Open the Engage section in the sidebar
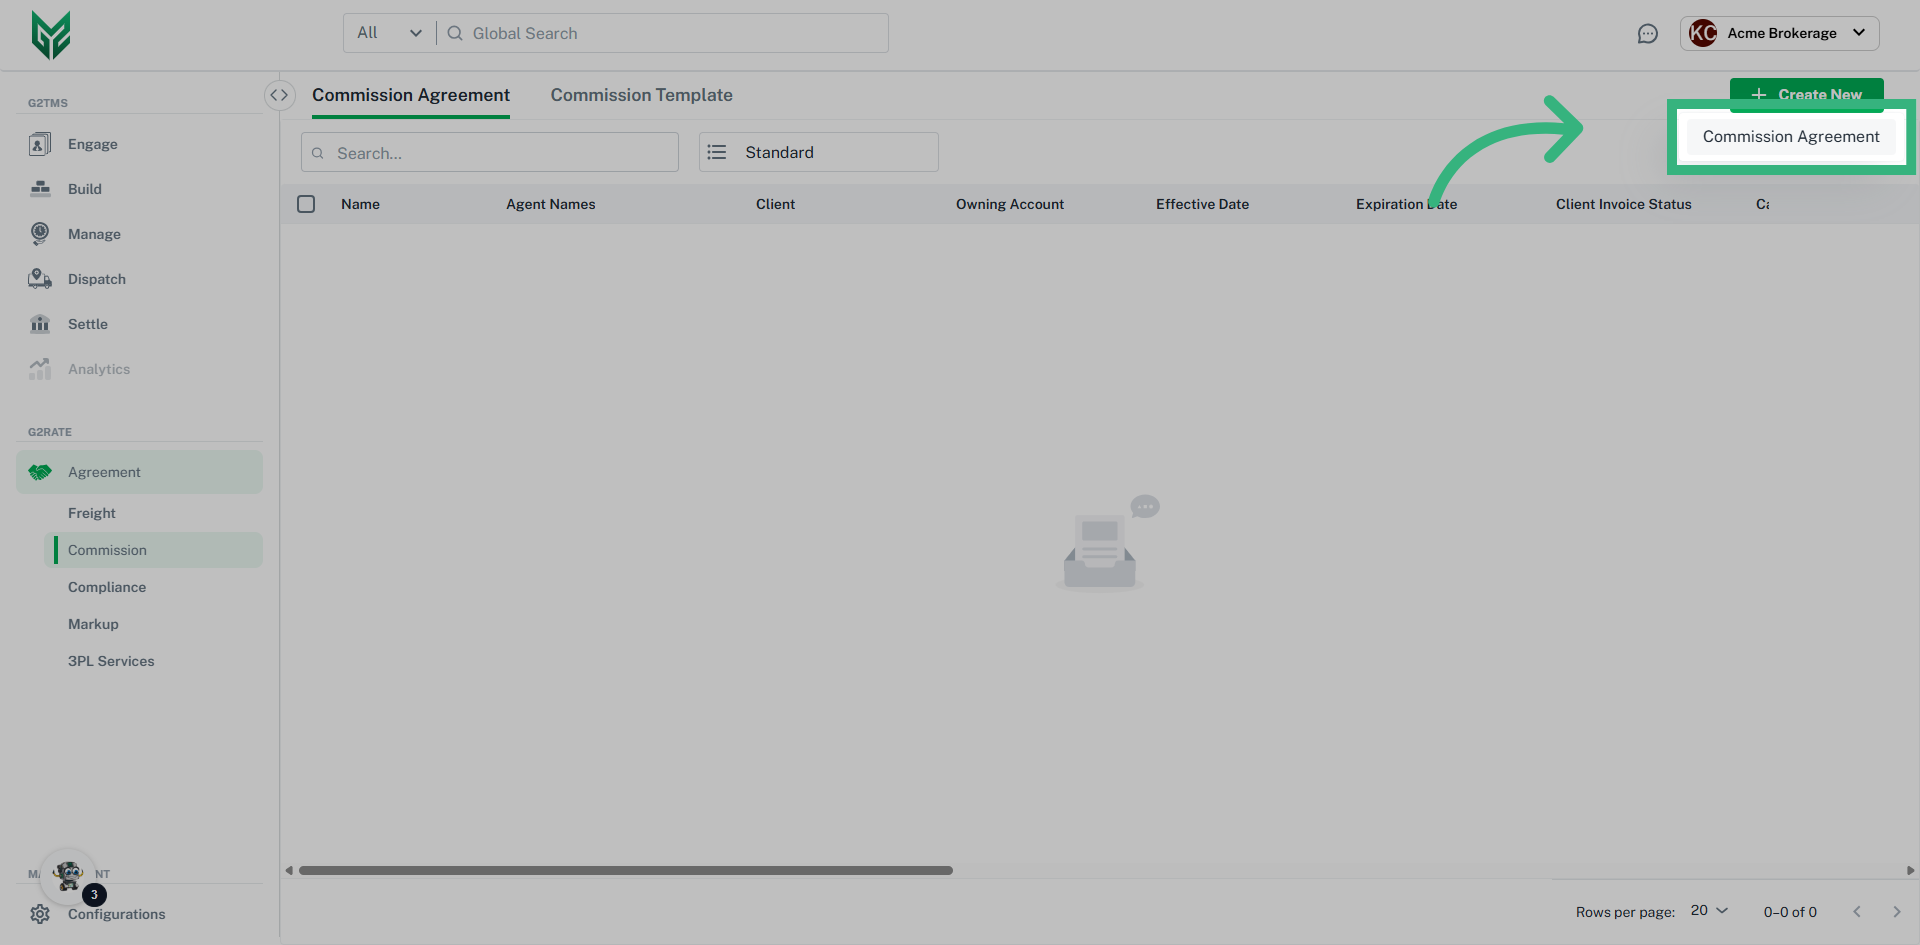1920x945 pixels. [x=92, y=143]
